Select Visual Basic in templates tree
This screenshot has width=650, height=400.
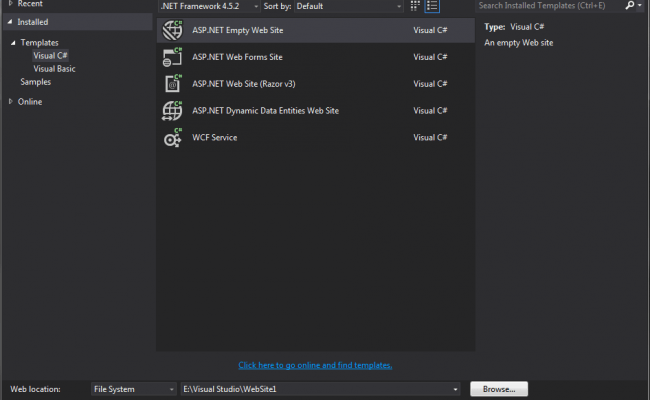tap(54, 69)
